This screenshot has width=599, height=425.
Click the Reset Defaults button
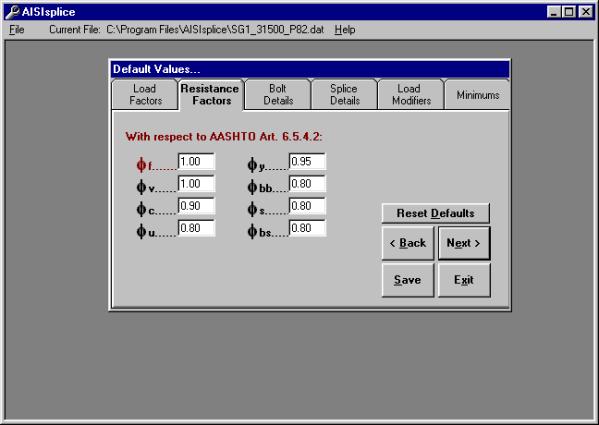click(435, 213)
